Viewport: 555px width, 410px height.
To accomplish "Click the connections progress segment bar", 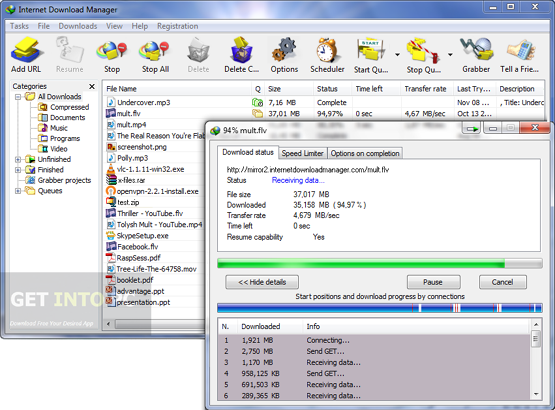I will 379,308.
